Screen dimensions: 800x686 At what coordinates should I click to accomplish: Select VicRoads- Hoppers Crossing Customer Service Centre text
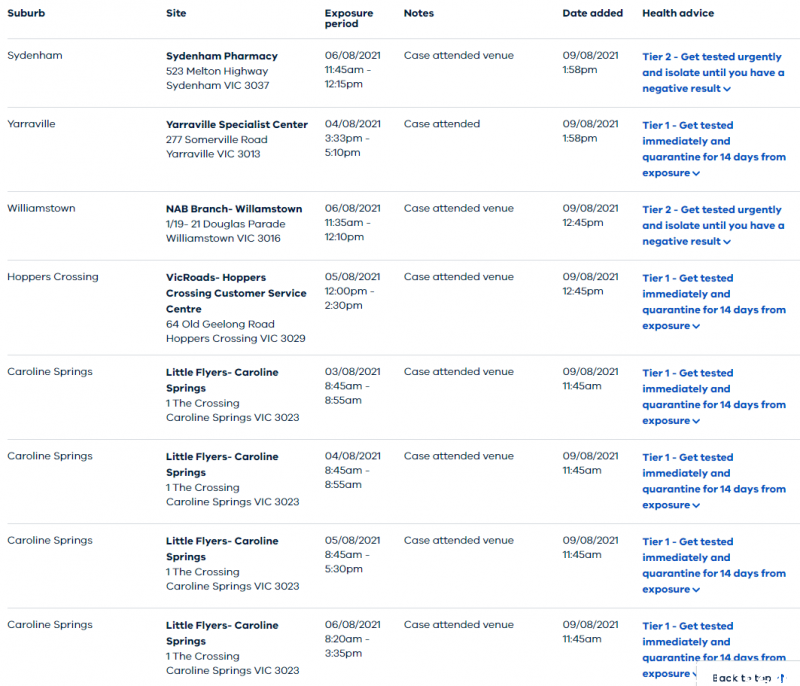click(x=236, y=293)
